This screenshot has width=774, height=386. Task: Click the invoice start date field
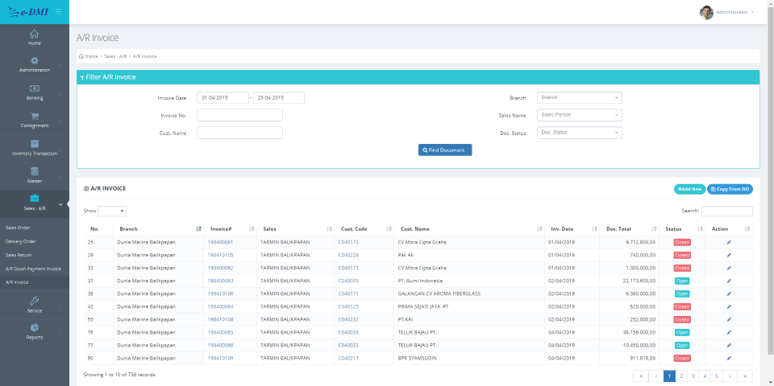click(x=223, y=98)
